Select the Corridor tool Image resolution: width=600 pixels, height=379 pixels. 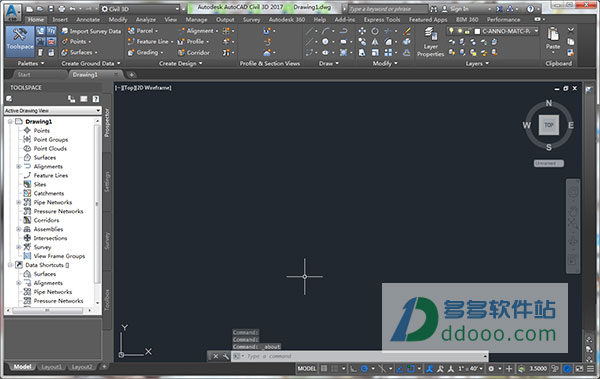[194, 52]
